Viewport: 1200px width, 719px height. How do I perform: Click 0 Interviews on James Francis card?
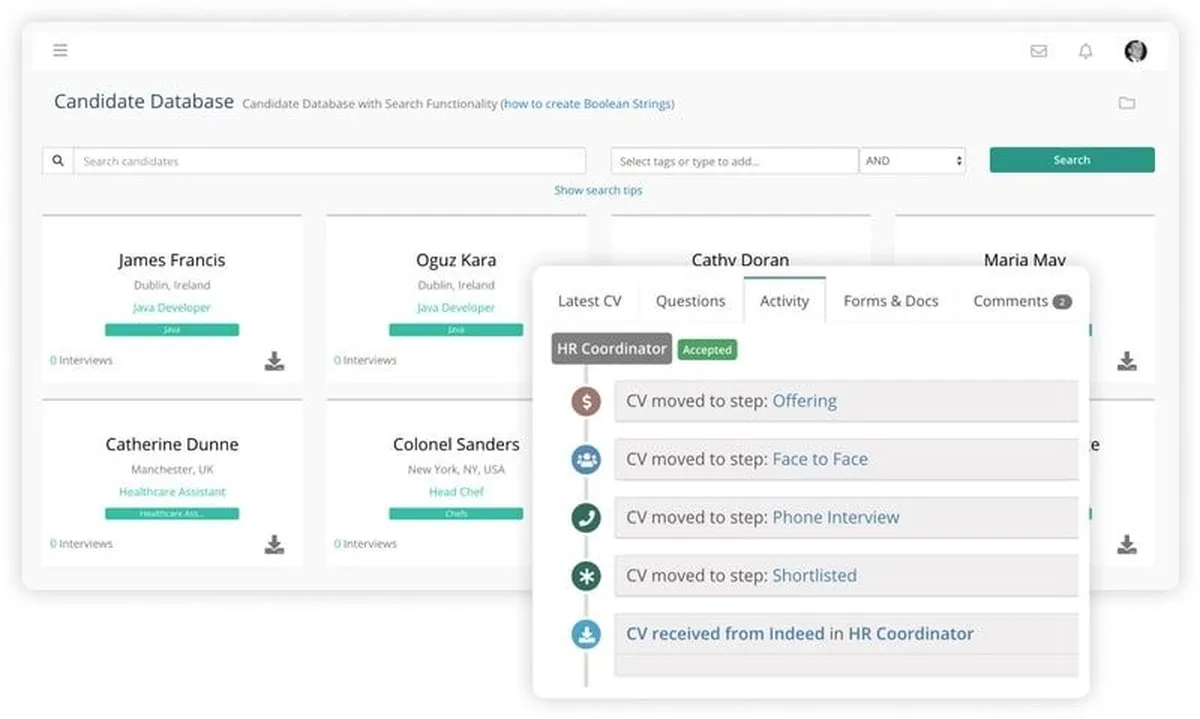81,360
